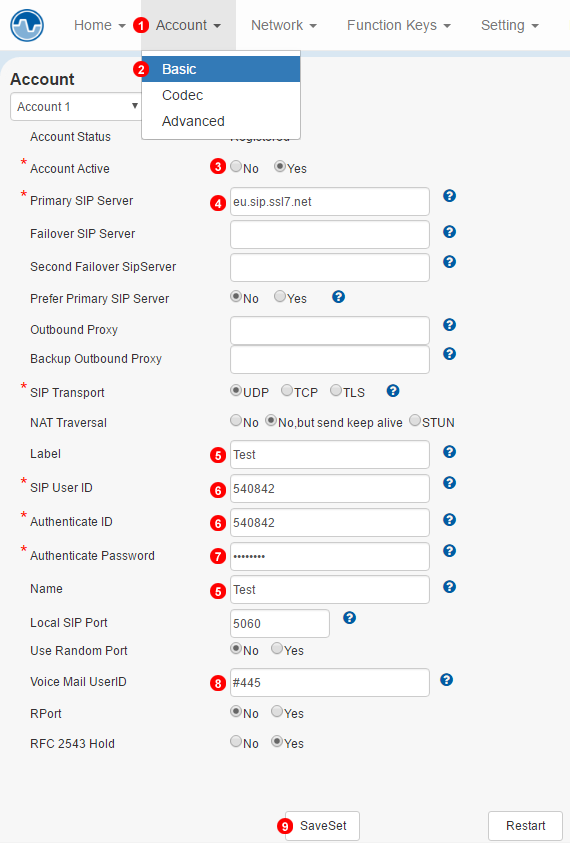
Task: Show help for Local SIP Port
Action: pos(350,618)
